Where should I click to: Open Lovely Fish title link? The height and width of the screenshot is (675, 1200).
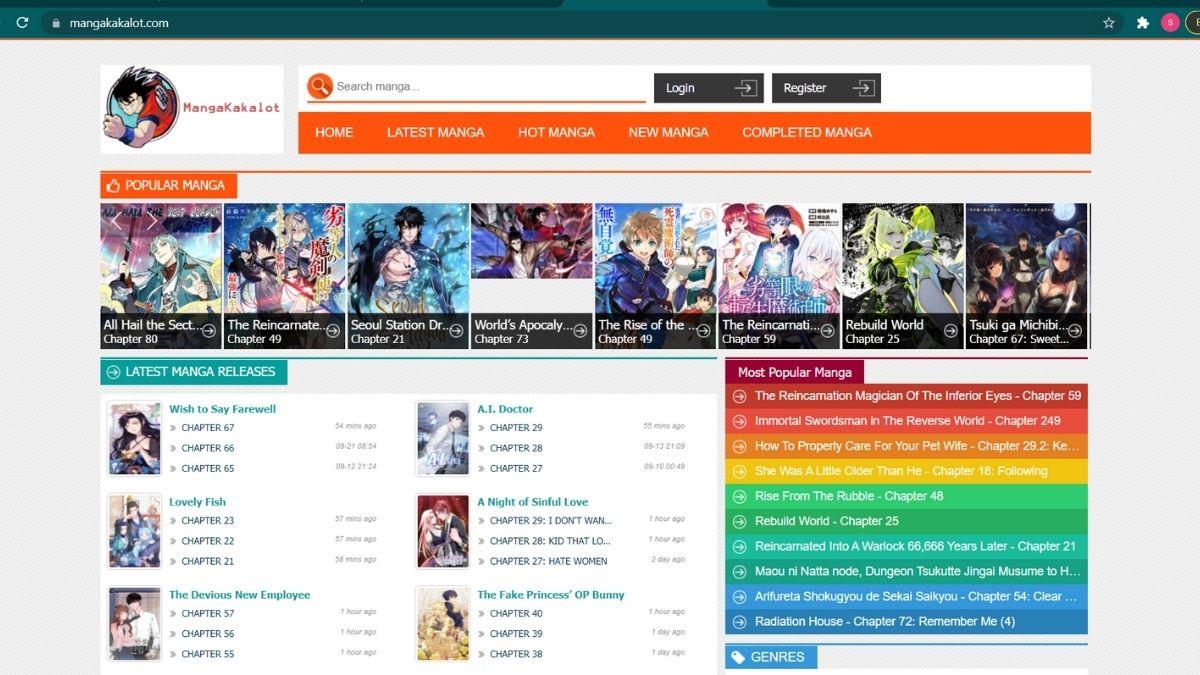[x=197, y=502]
